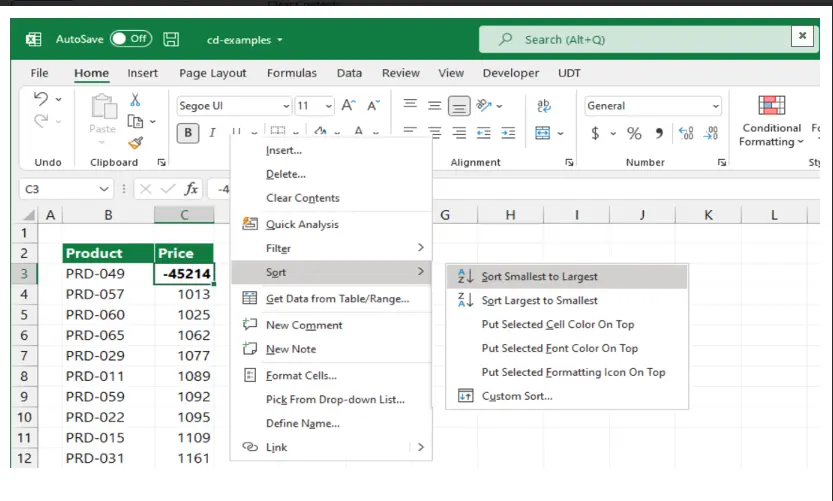Open the Name Box dropdown arrow

coord(104,189)
